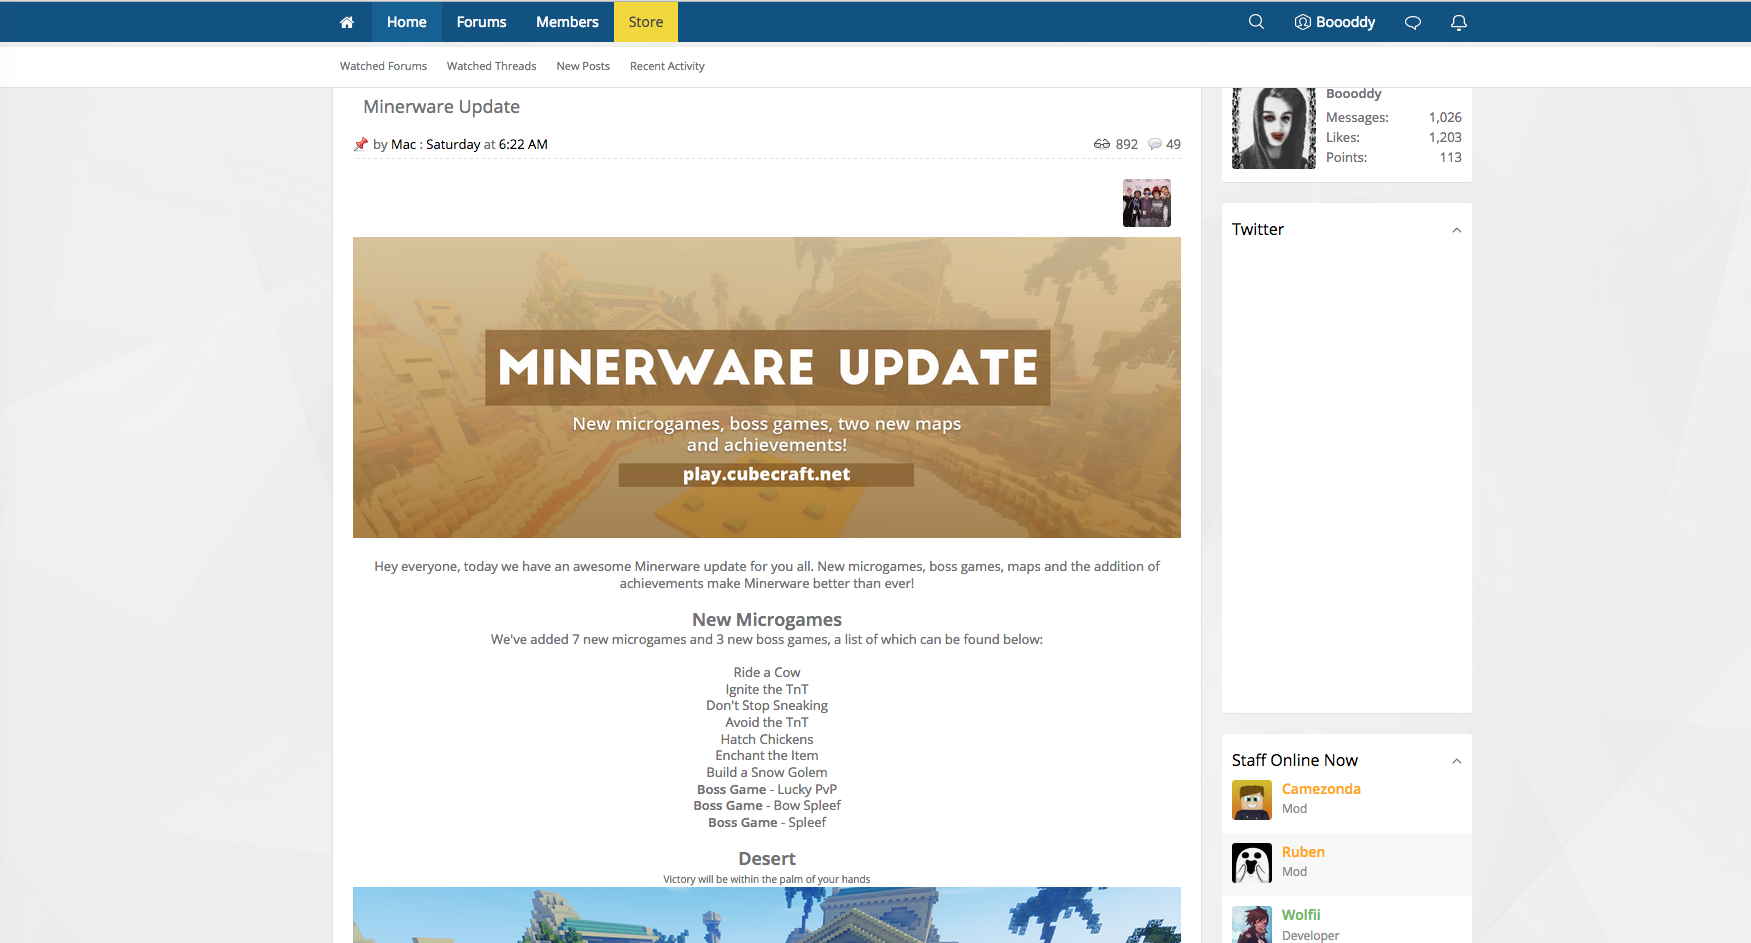Open the author's avatar above banner
The height and width of the screenshot is (943, 1751).
(x=1147, y=203)
